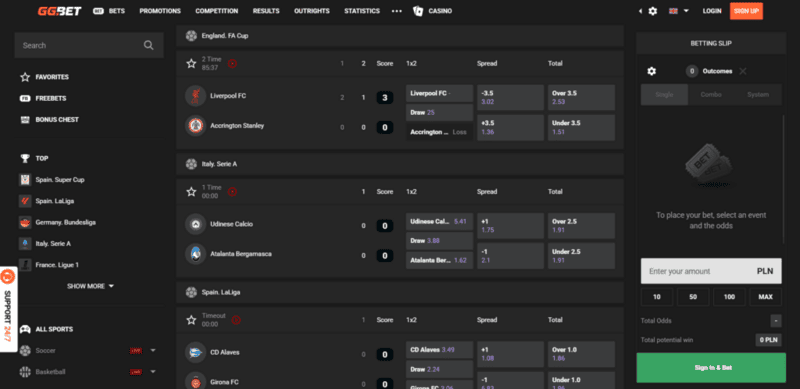
Task: Bet CD Alaves at 3.49
Action: click(x=440, y=350)
